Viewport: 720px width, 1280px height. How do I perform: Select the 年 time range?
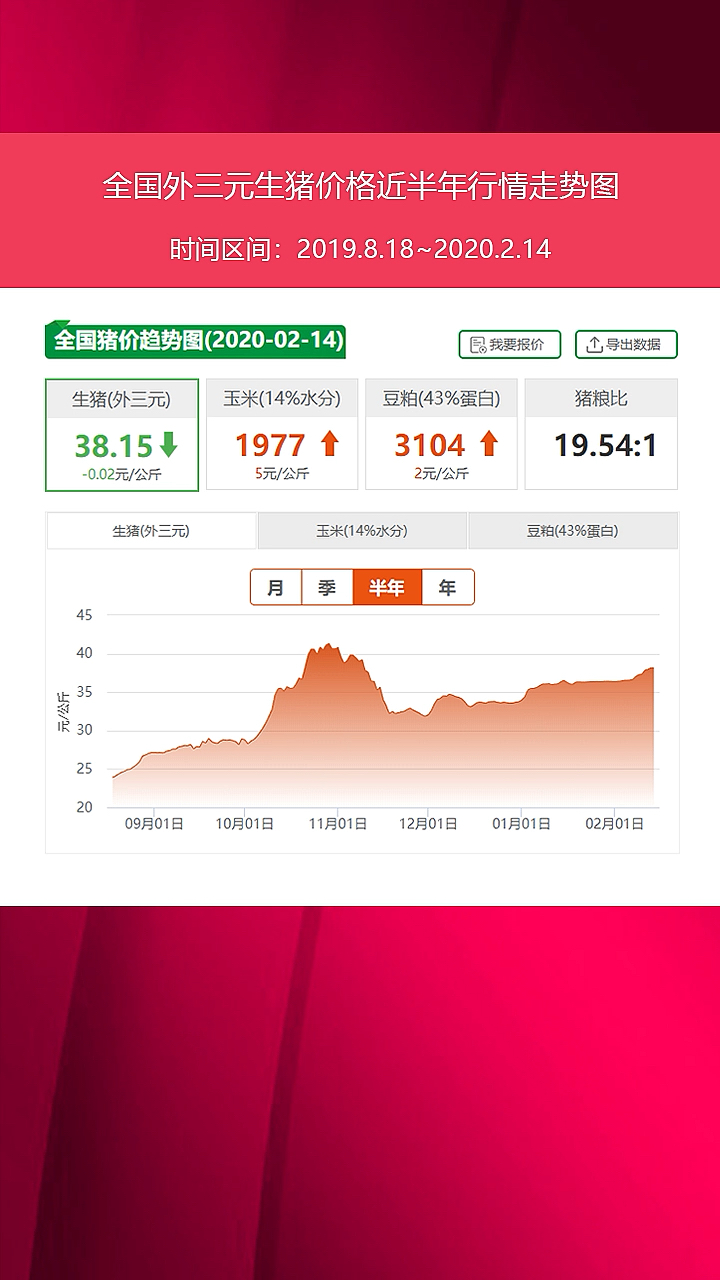tap(447, 588)
